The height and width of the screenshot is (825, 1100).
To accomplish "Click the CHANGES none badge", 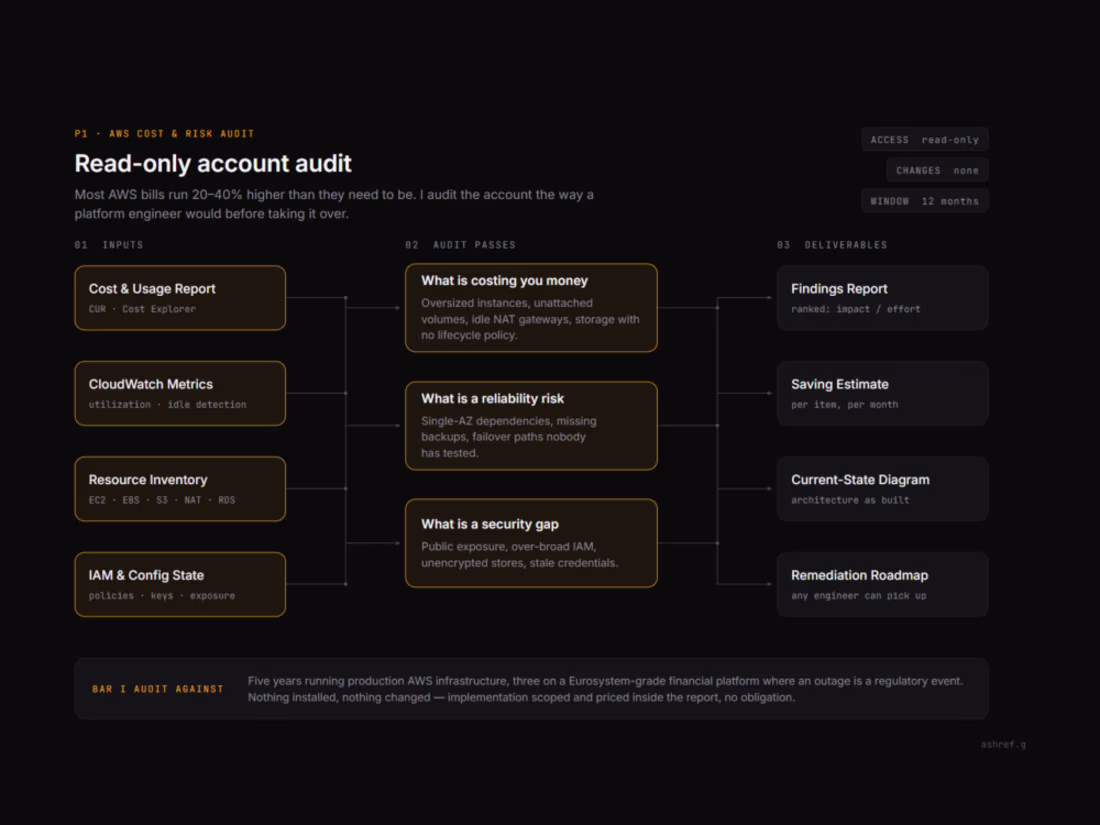I will 937,170.
